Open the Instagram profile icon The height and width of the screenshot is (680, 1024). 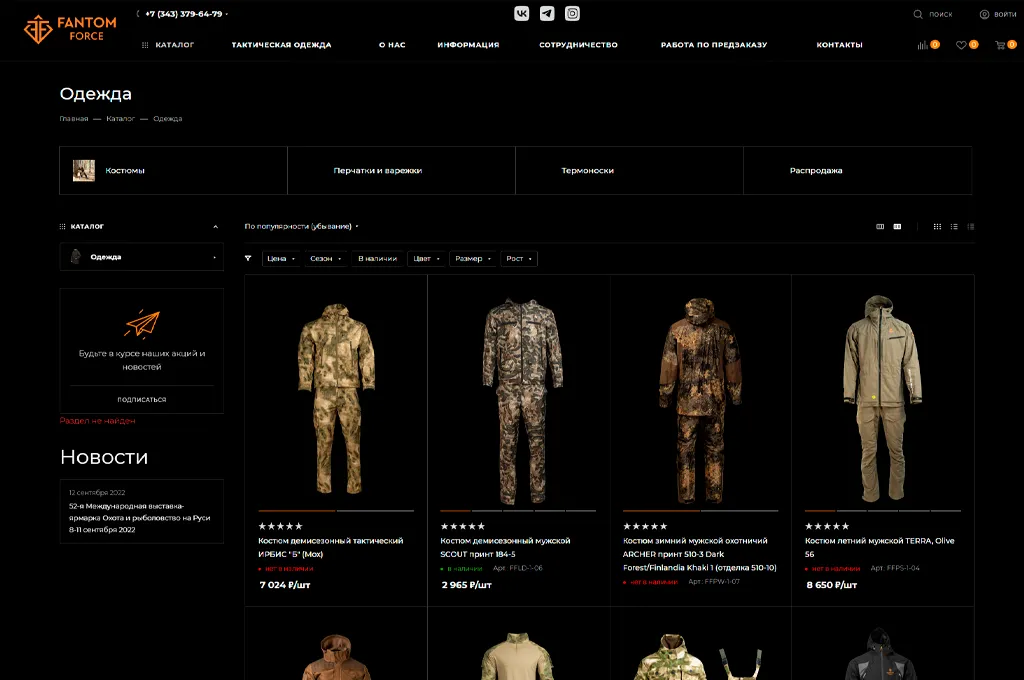(x=572, y=14)
